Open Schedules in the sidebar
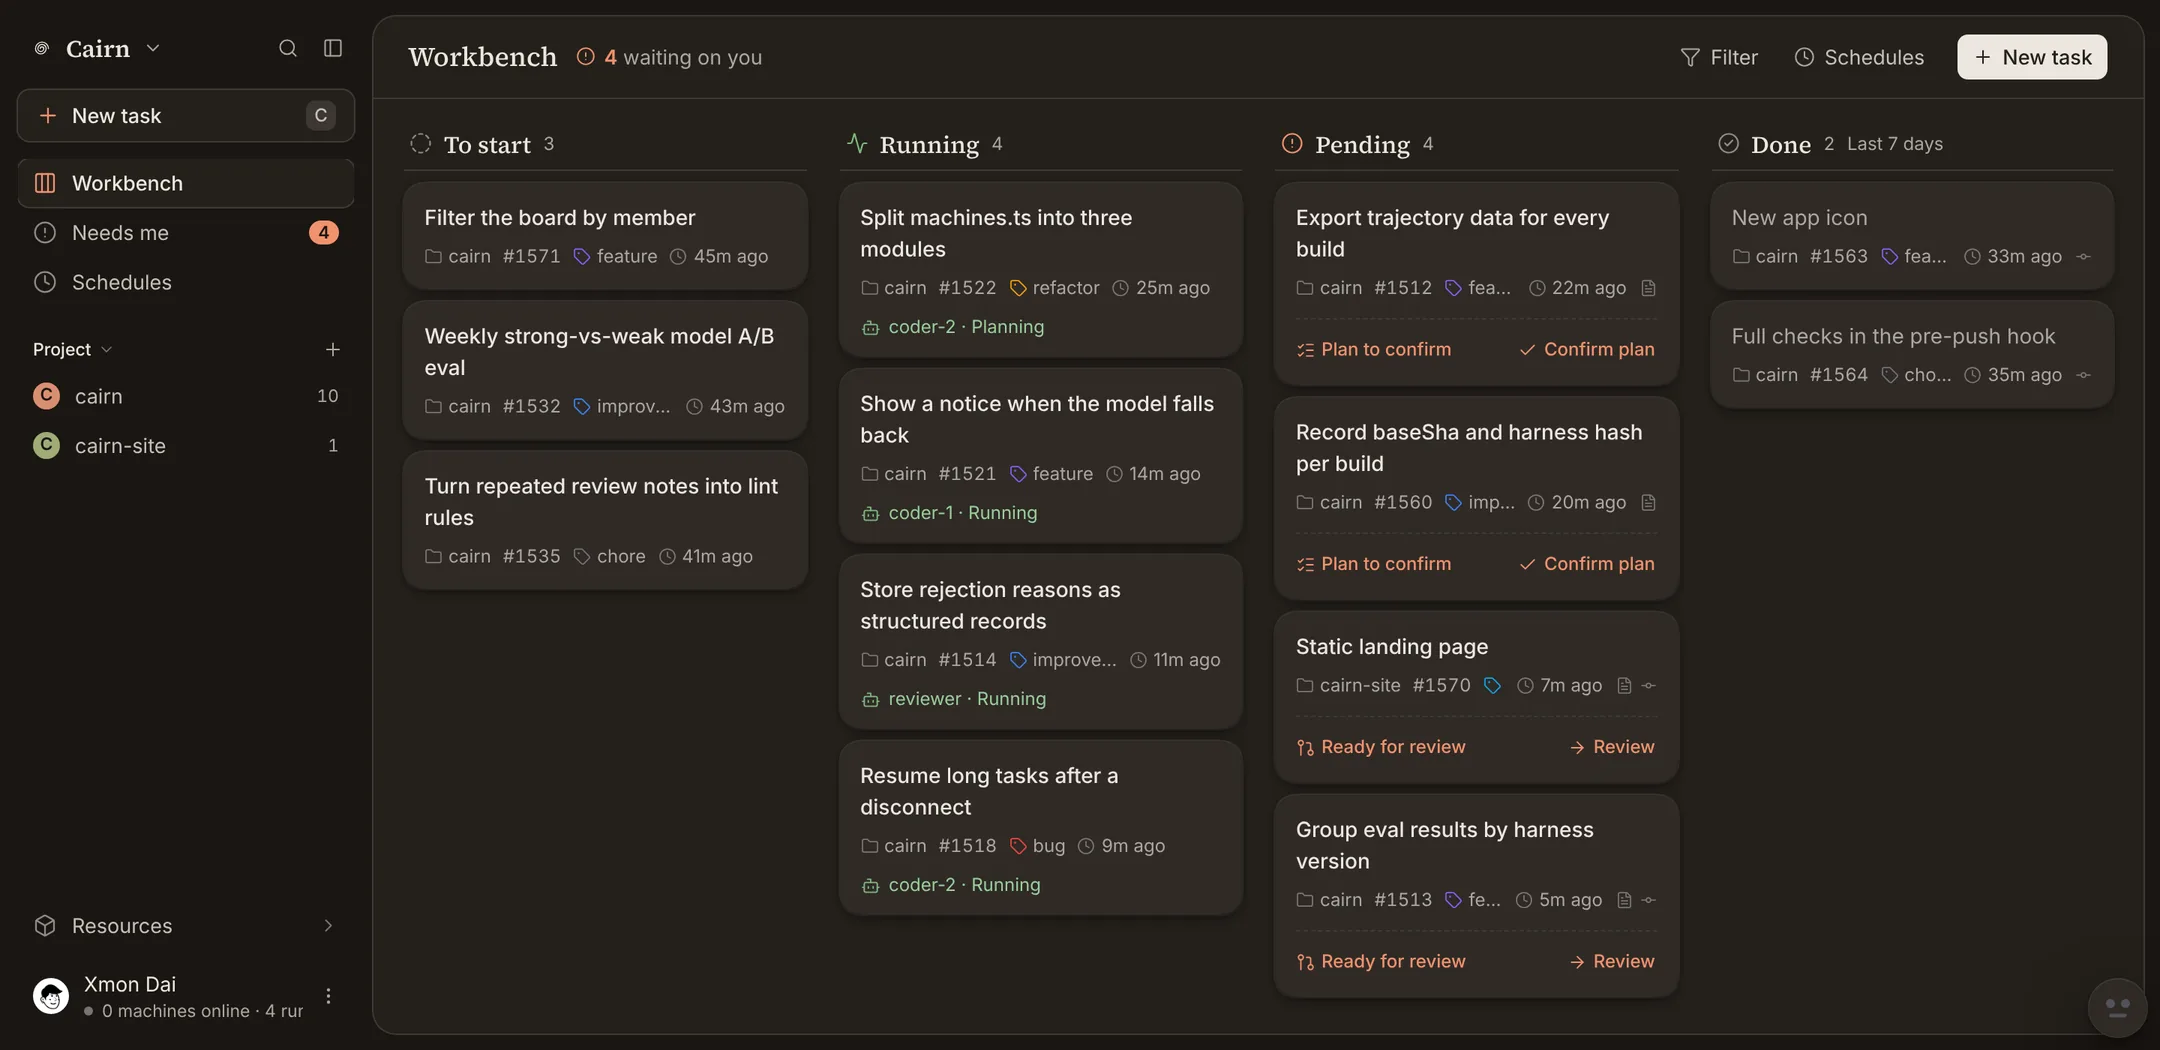The image size is (2160, 1050). tap(186, 282)
